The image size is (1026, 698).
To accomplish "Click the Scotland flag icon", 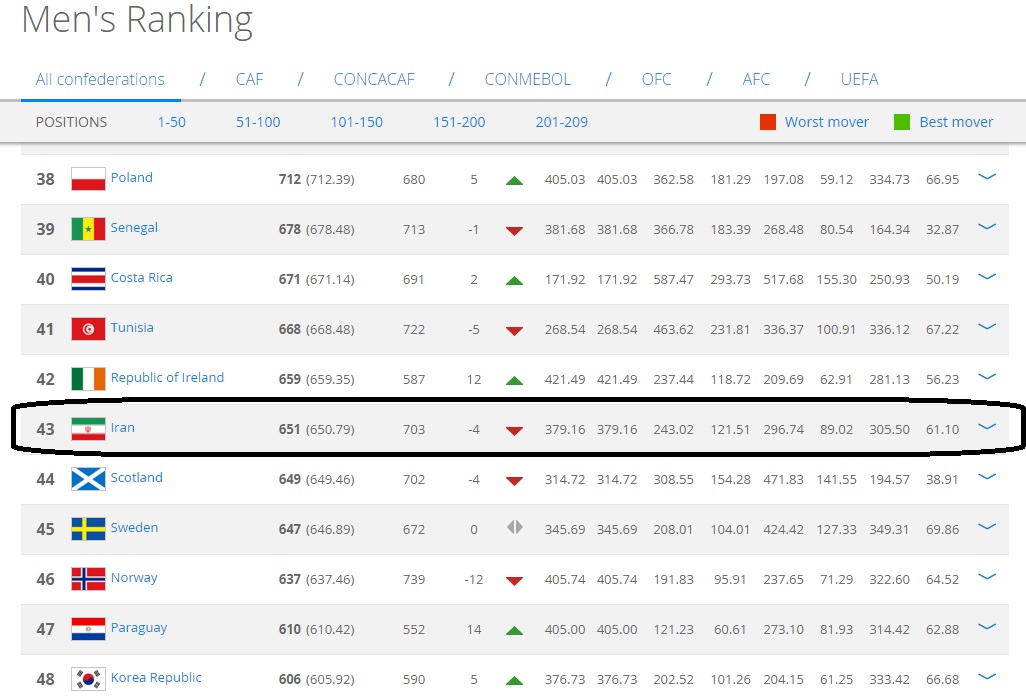I will point(88,479).
